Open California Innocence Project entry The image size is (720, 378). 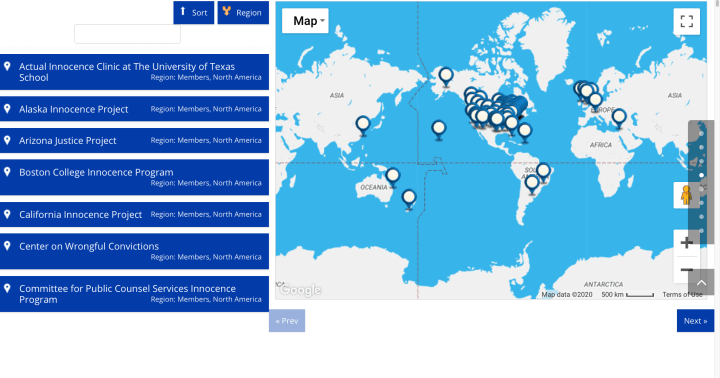click(134, 214)
